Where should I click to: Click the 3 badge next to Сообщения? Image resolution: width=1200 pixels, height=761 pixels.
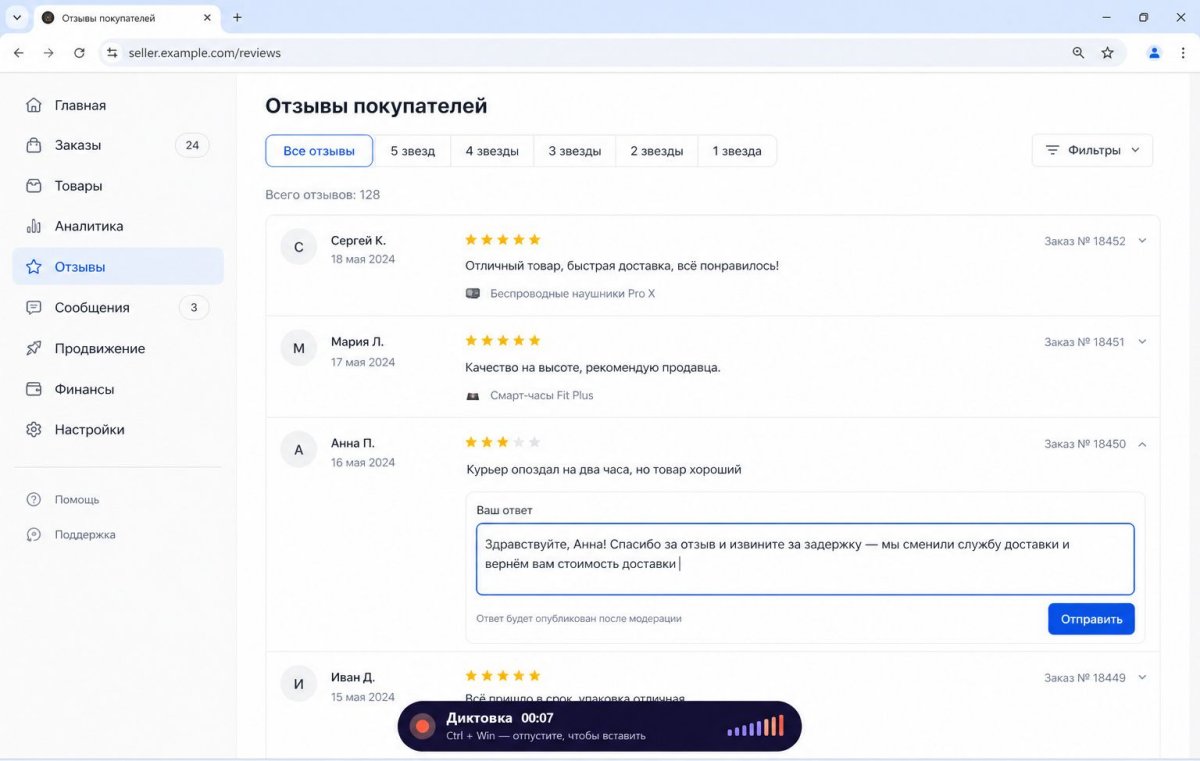[x=194, y=307]
